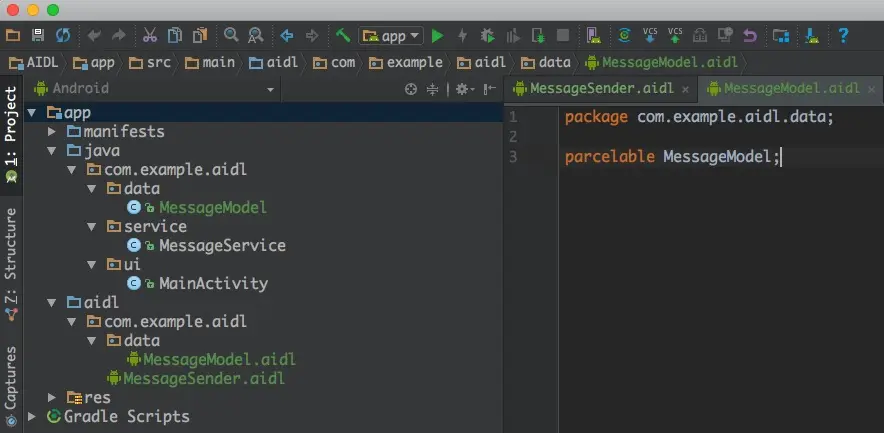Click Sync Project with Gradle Files icon
The width and height of the screenshot is (884, 433).
[x=624, y=36]
